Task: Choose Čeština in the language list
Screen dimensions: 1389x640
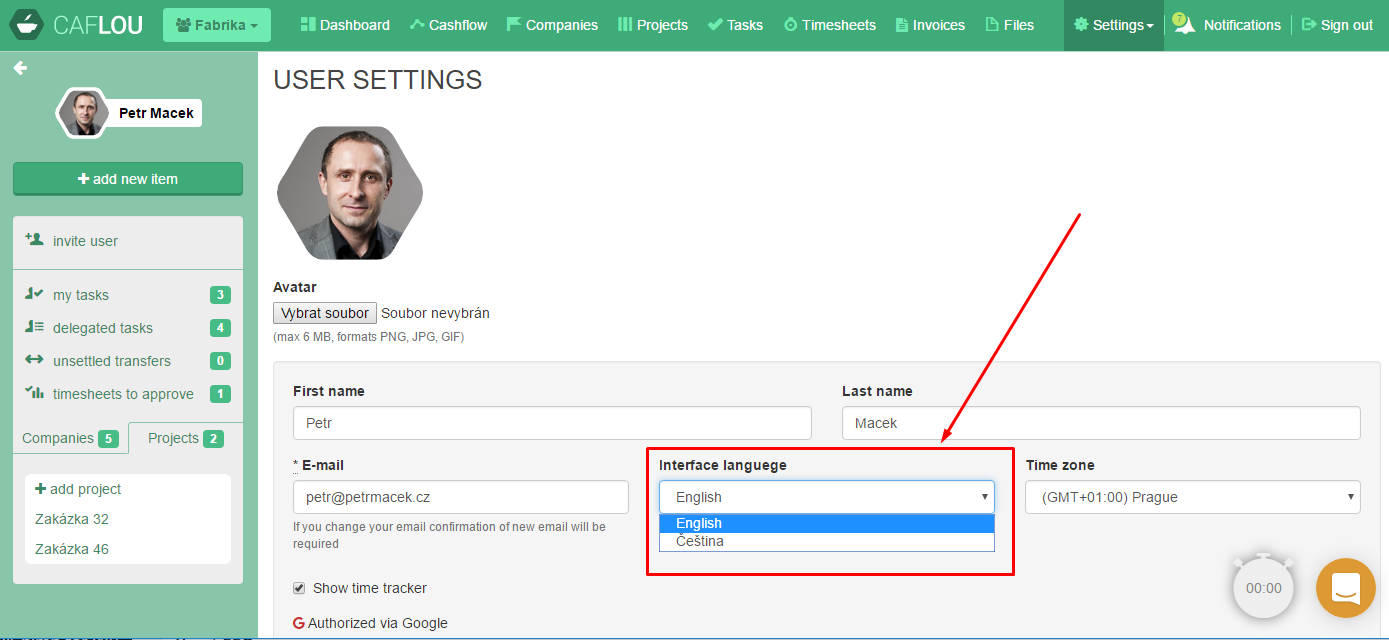Action: point(700,541)
